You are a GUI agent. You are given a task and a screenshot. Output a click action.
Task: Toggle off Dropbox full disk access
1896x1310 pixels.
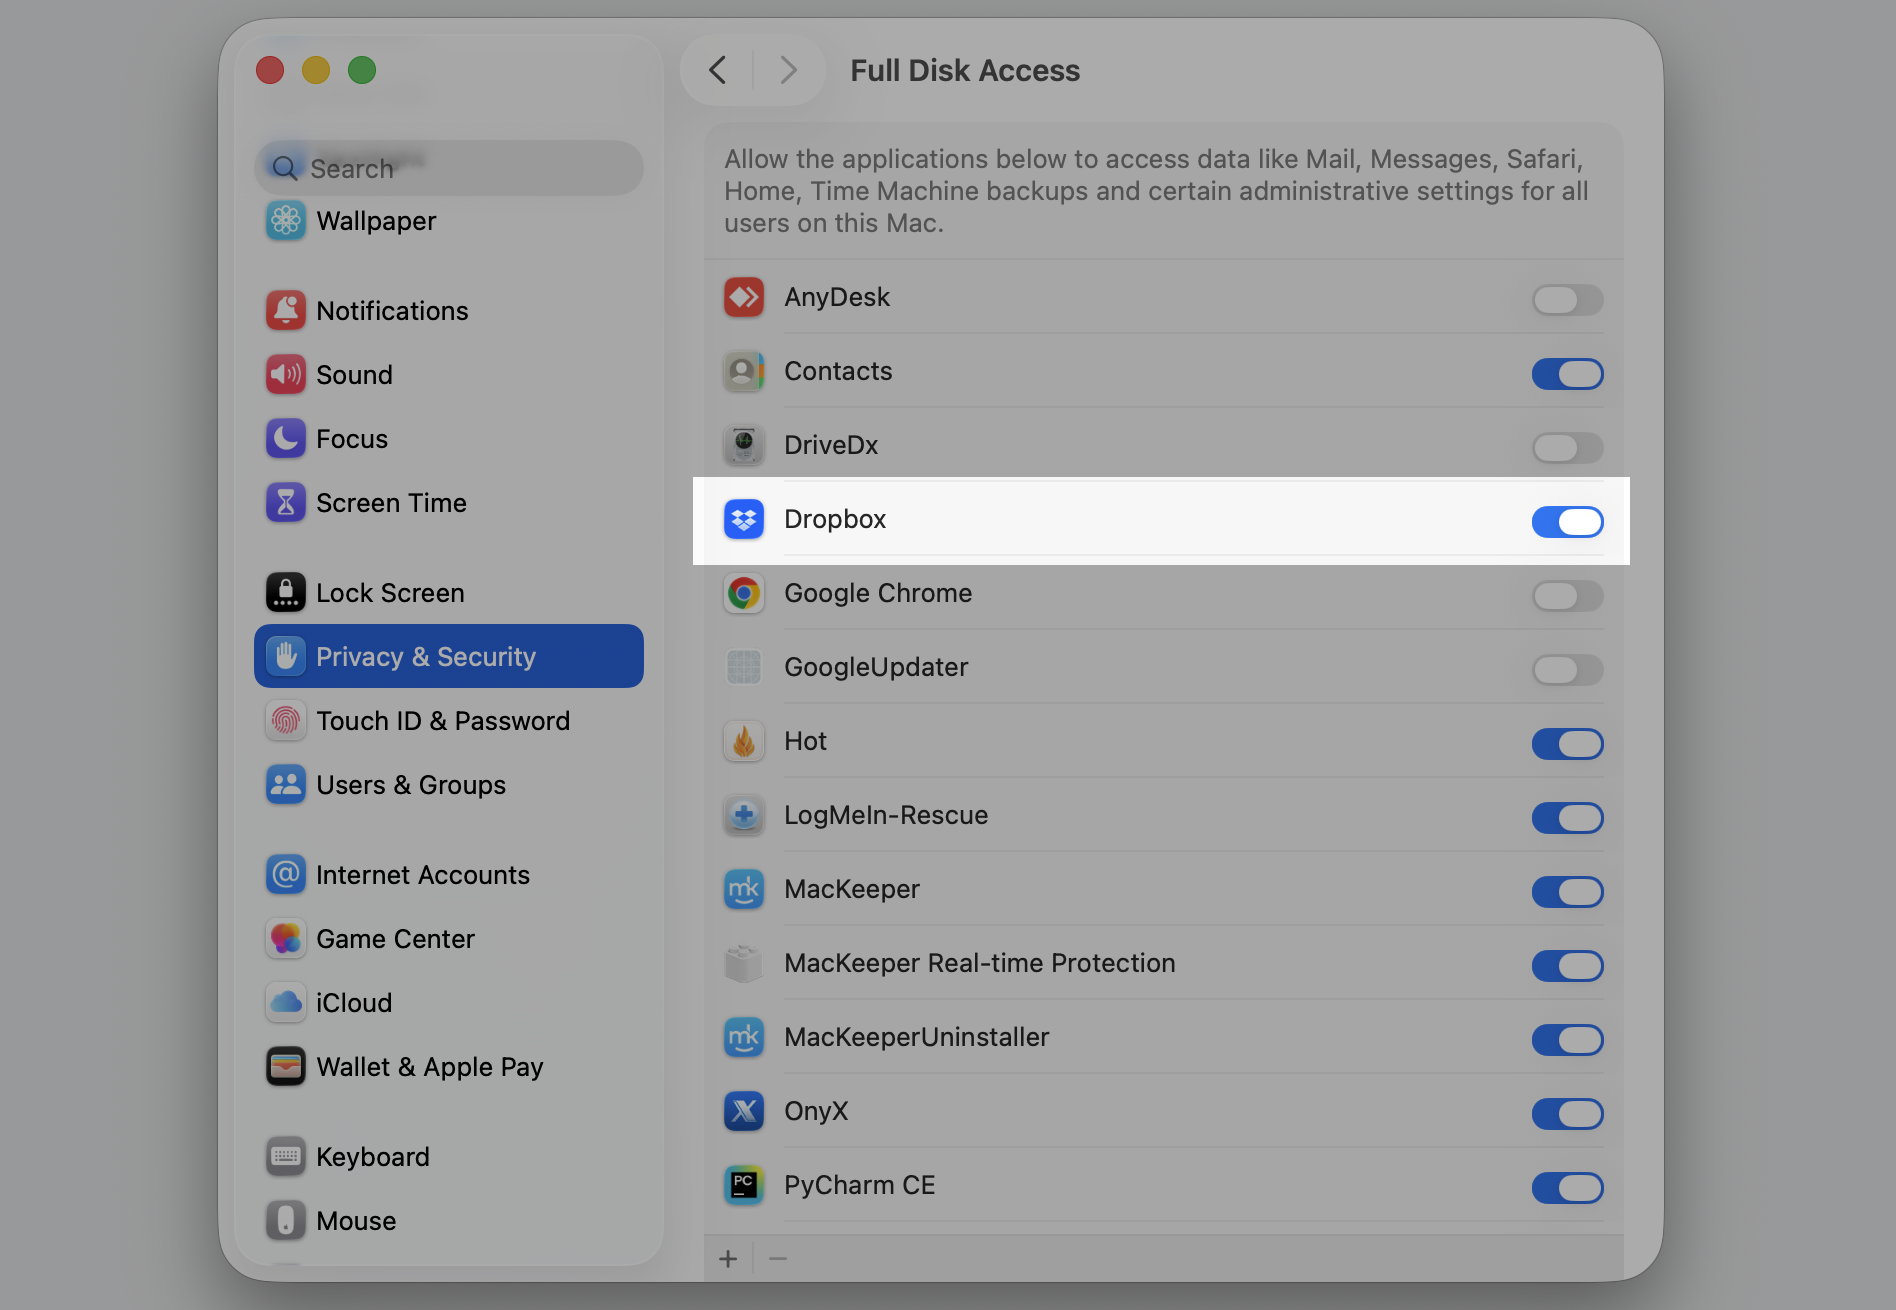pos(1567,521)
